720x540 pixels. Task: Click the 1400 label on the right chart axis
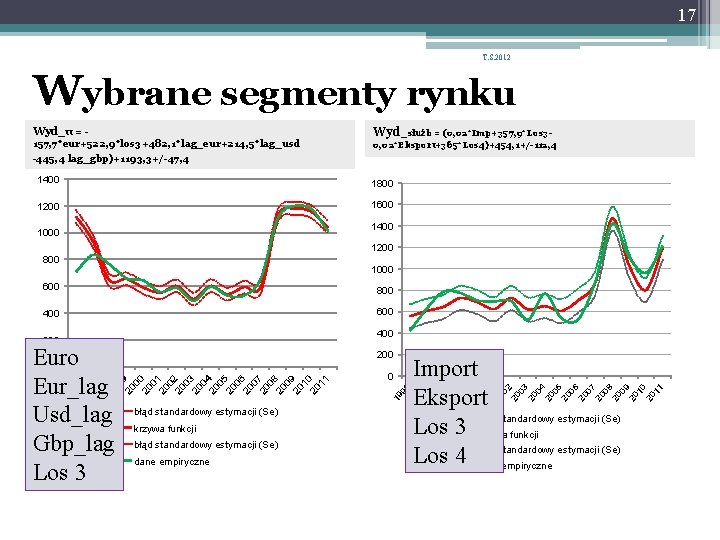382,226
